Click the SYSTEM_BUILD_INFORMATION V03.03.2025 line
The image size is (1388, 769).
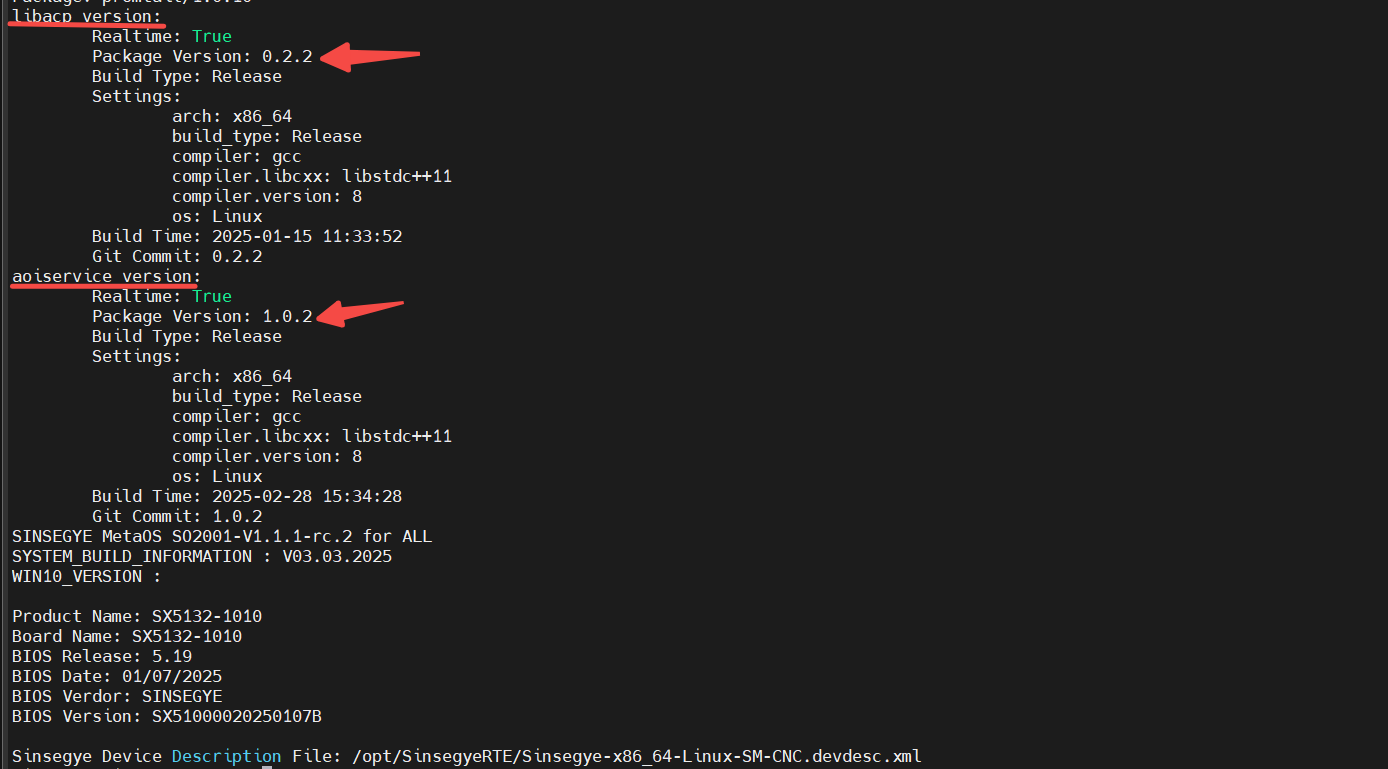201,556
